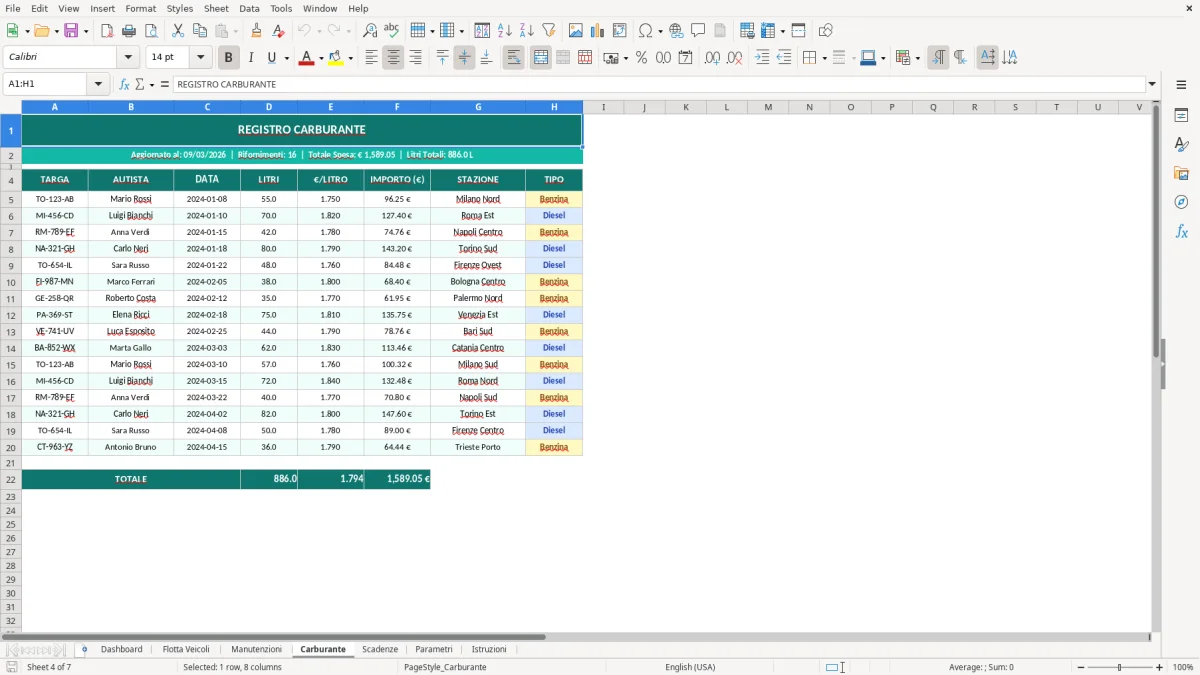Open the Font Color dropdown arrow
Image resolution: width=1200 pixels, height=675 pixels.
[321, 58]
